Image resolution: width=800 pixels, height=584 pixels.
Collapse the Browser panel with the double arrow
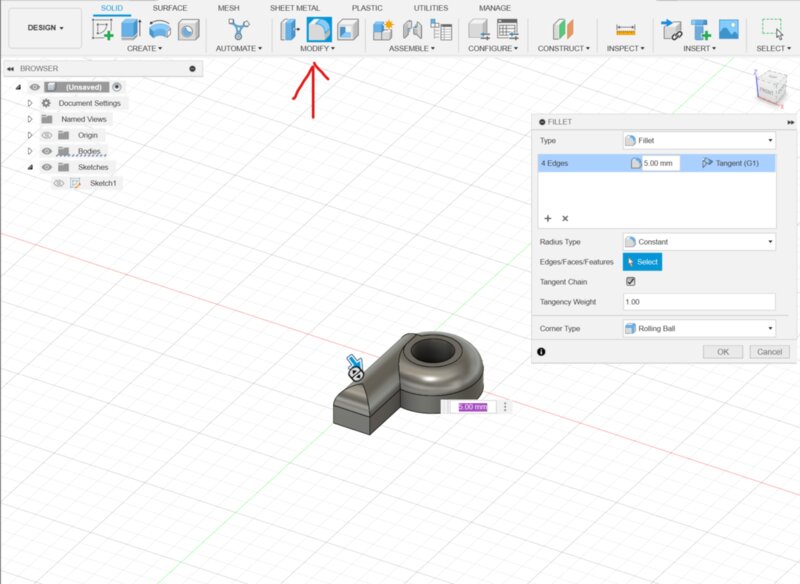(x=10, y=68)
